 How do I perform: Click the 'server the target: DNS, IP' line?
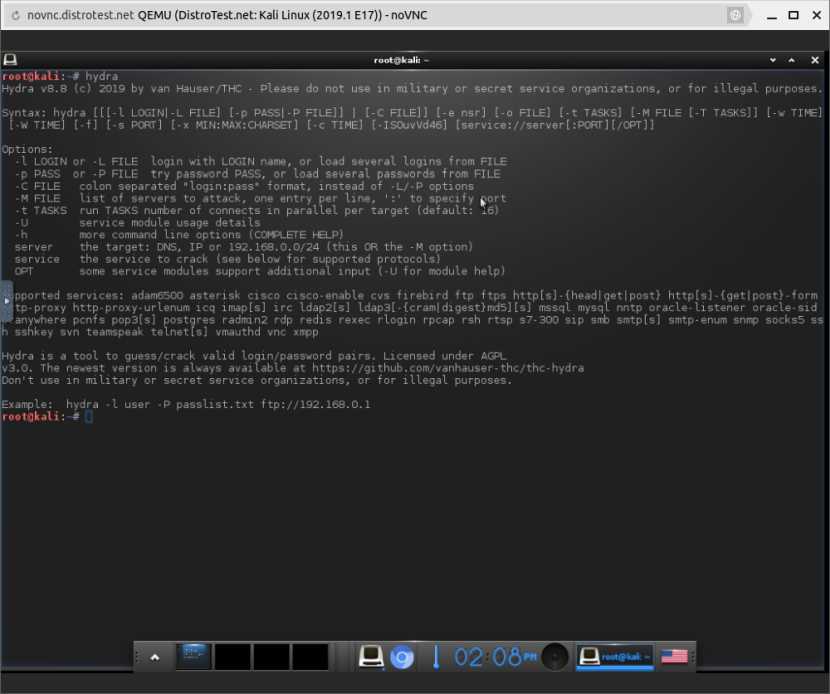[x=243, y=247]
